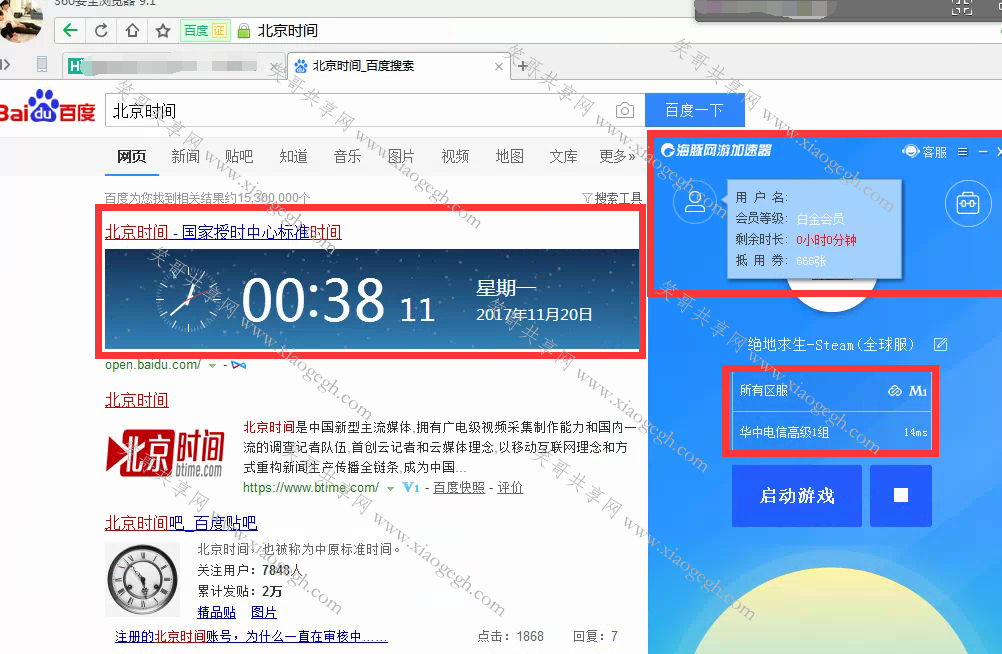Screen dimensions: 1002x654
Task: Click 启动游戏 to launch the game
Action: 797,495
